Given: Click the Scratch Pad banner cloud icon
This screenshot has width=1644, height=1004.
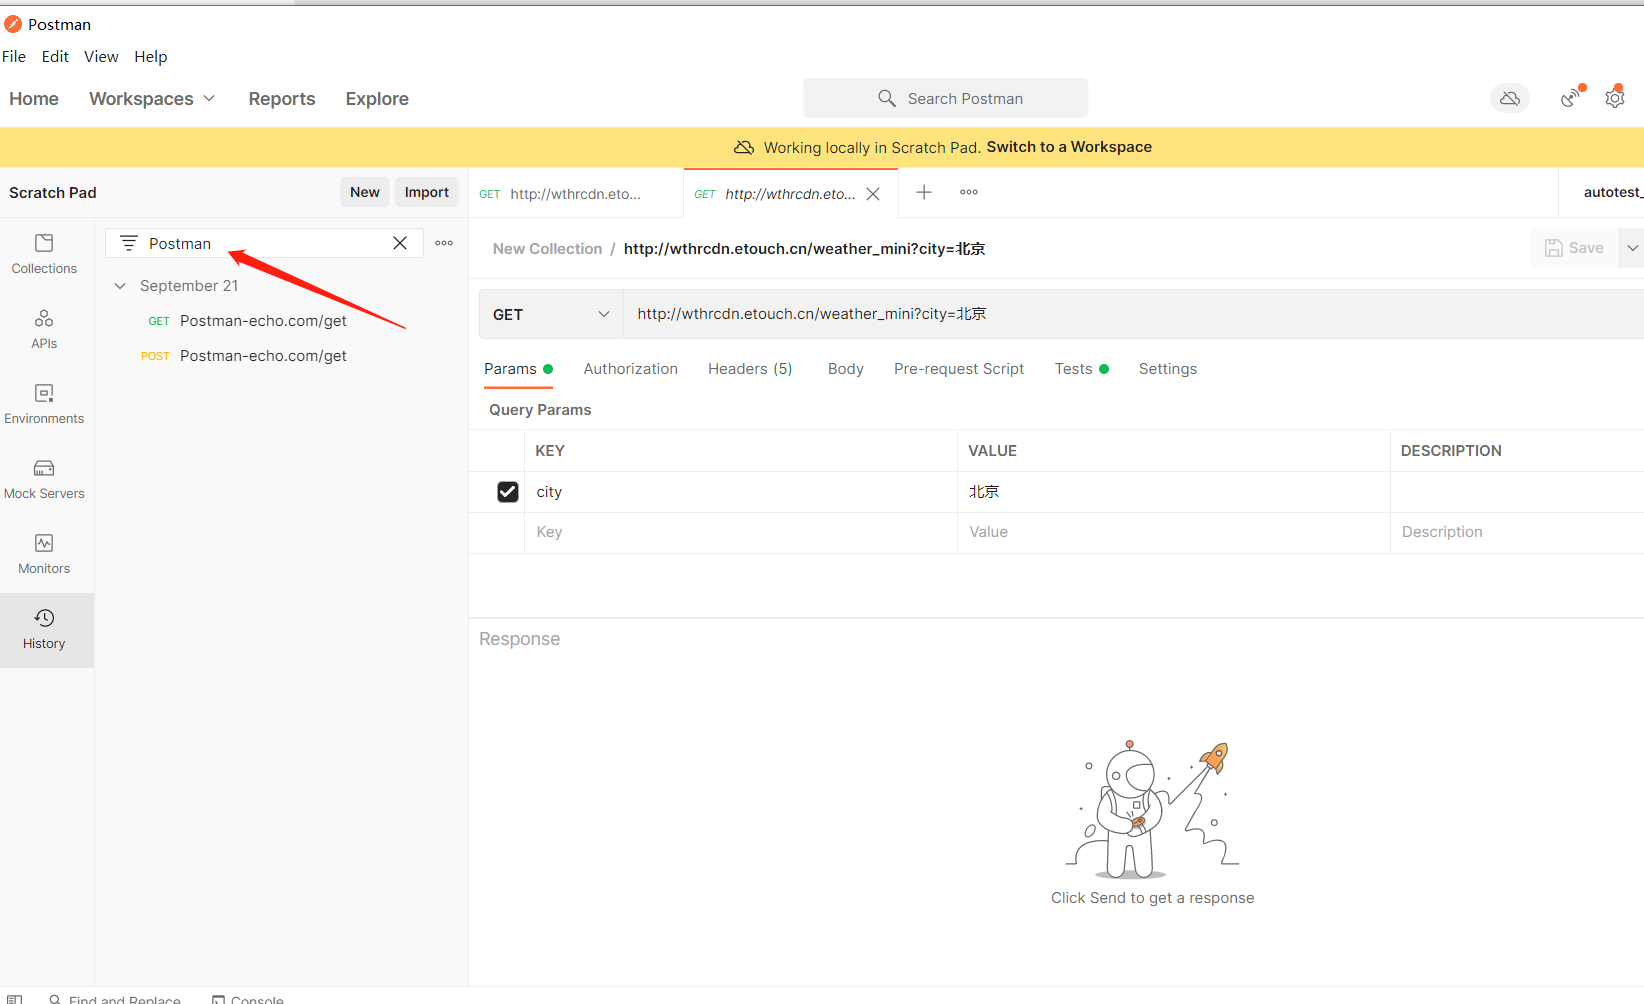Looking at the screenshot, I should tap(744, 147).
